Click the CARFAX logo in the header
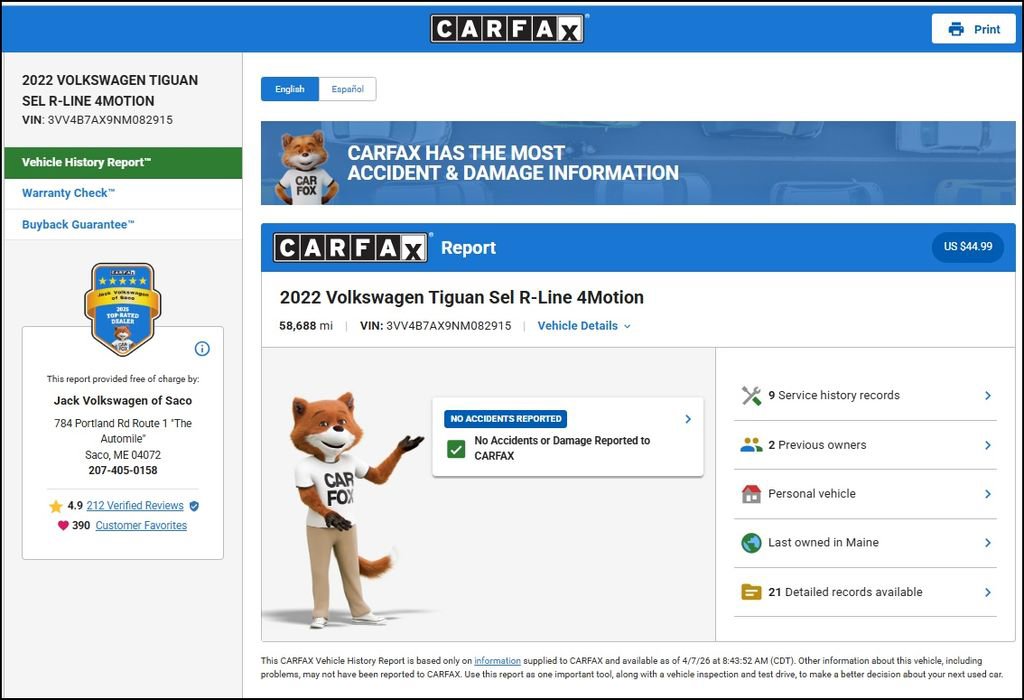The height and width of the screenshot is (700, 1024). coord(507,28)
